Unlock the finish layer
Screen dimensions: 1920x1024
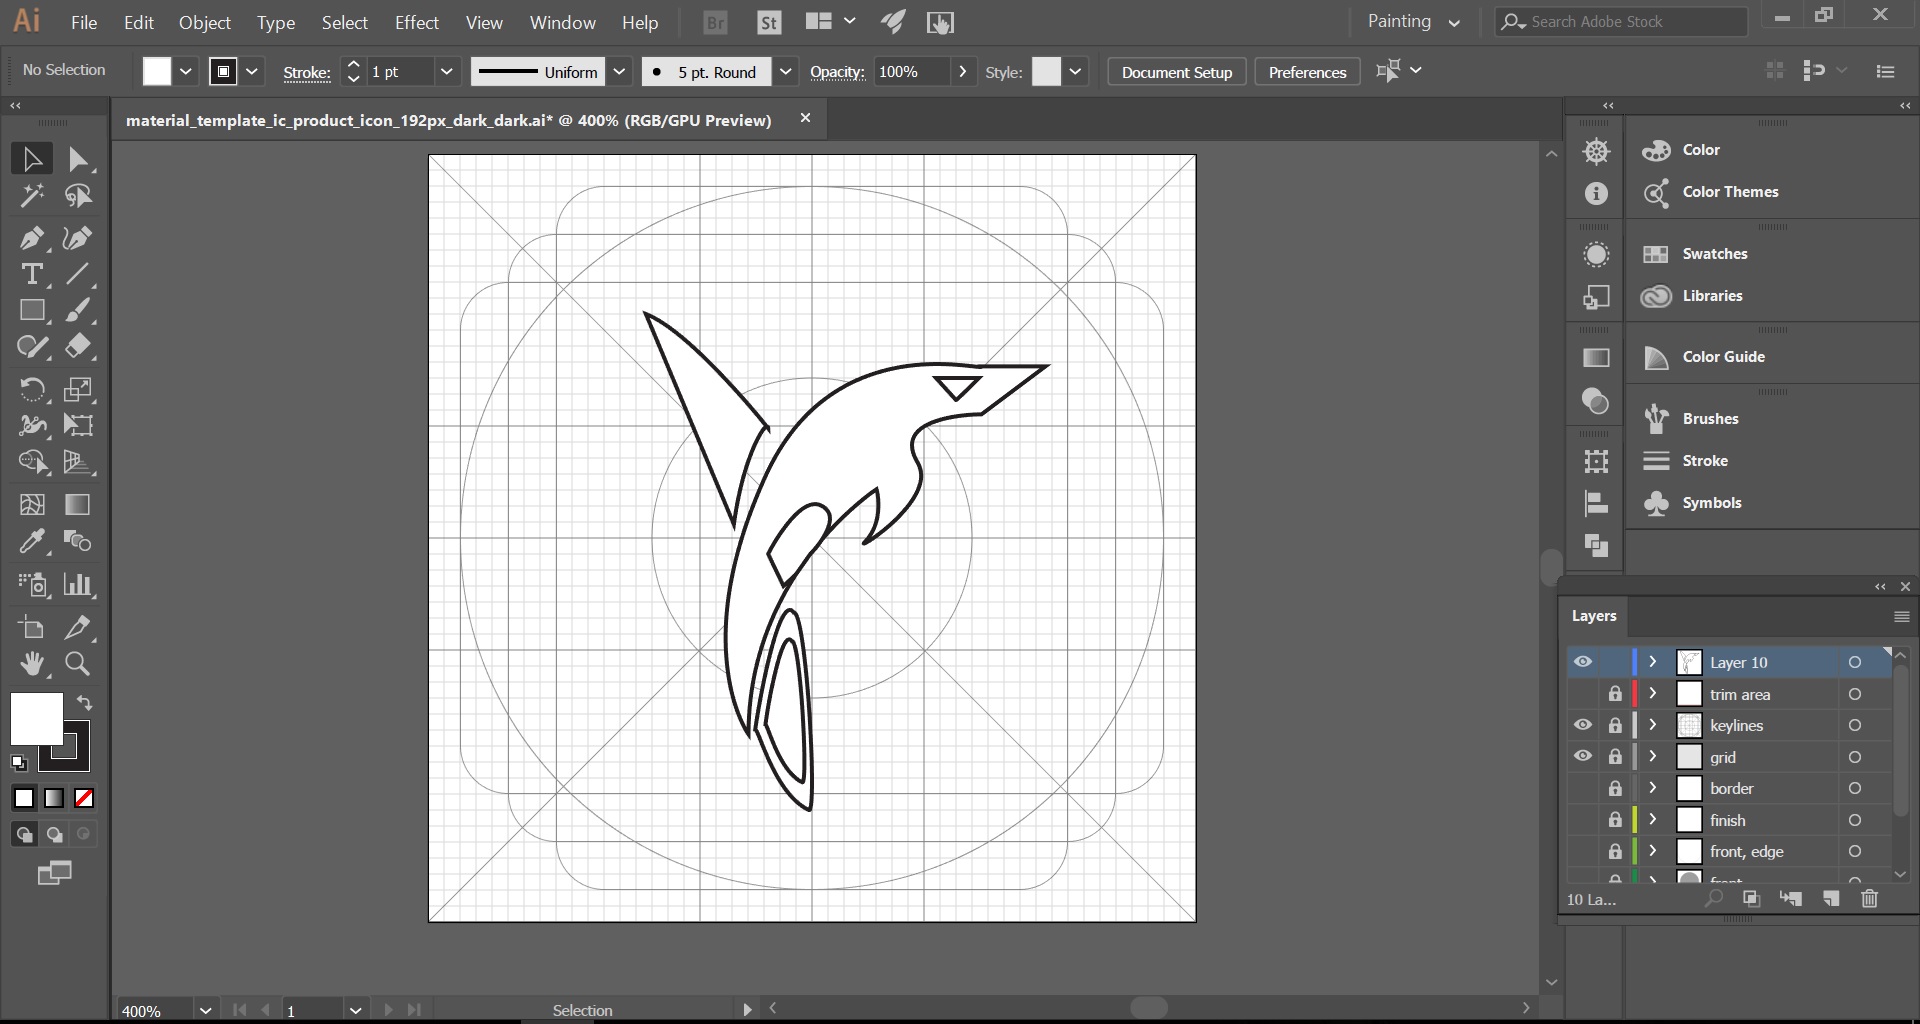(1614, 820)
